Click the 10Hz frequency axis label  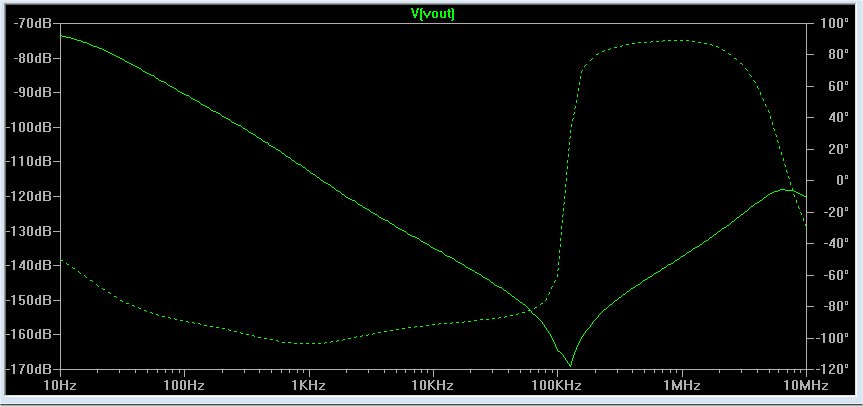point(59,386)
